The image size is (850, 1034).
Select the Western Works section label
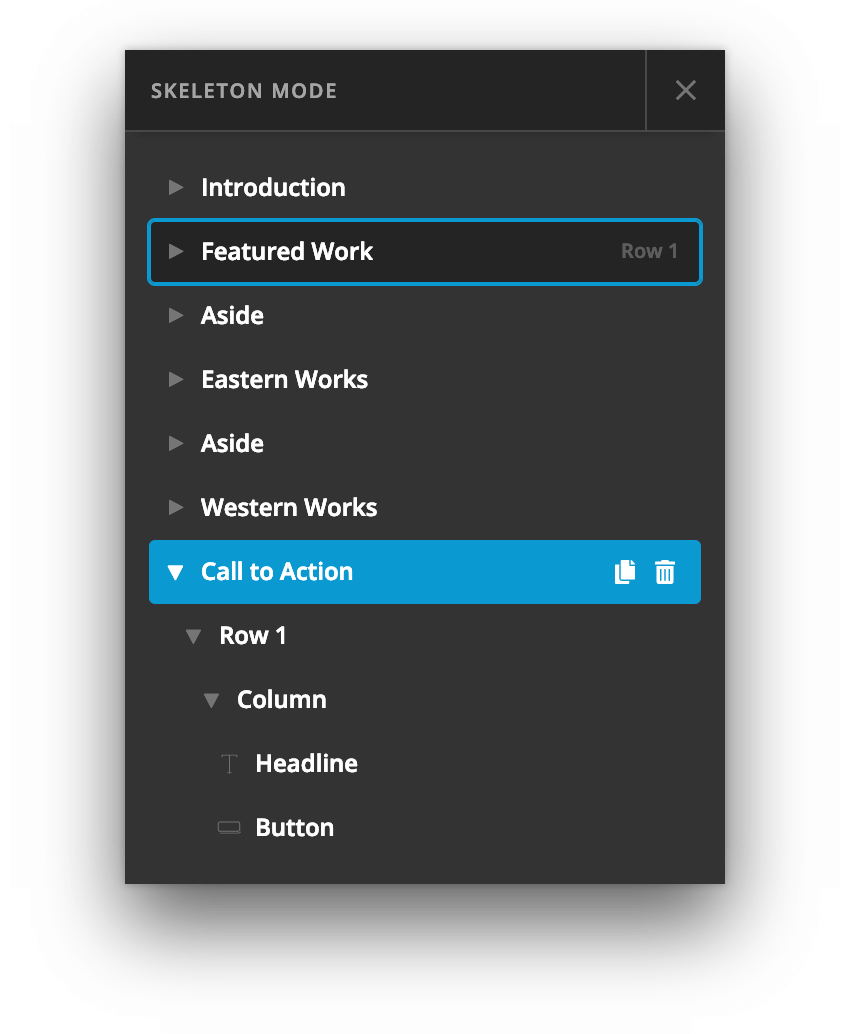pyautogui.click(x=289, y=508)
